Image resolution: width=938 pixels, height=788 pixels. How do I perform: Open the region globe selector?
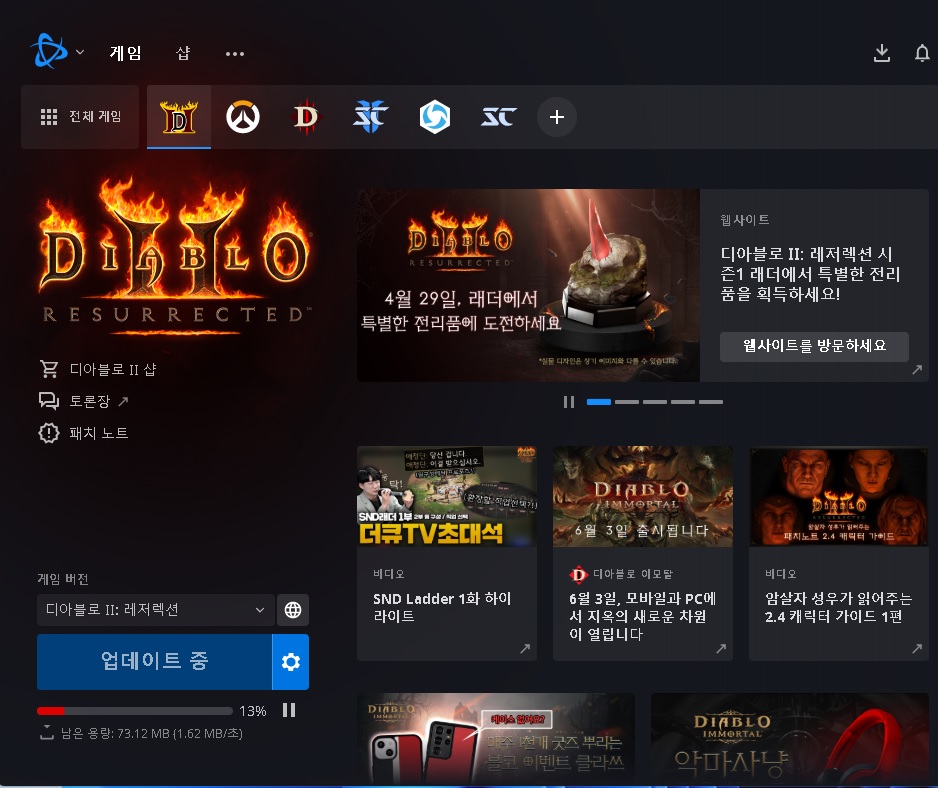[293, 610]
